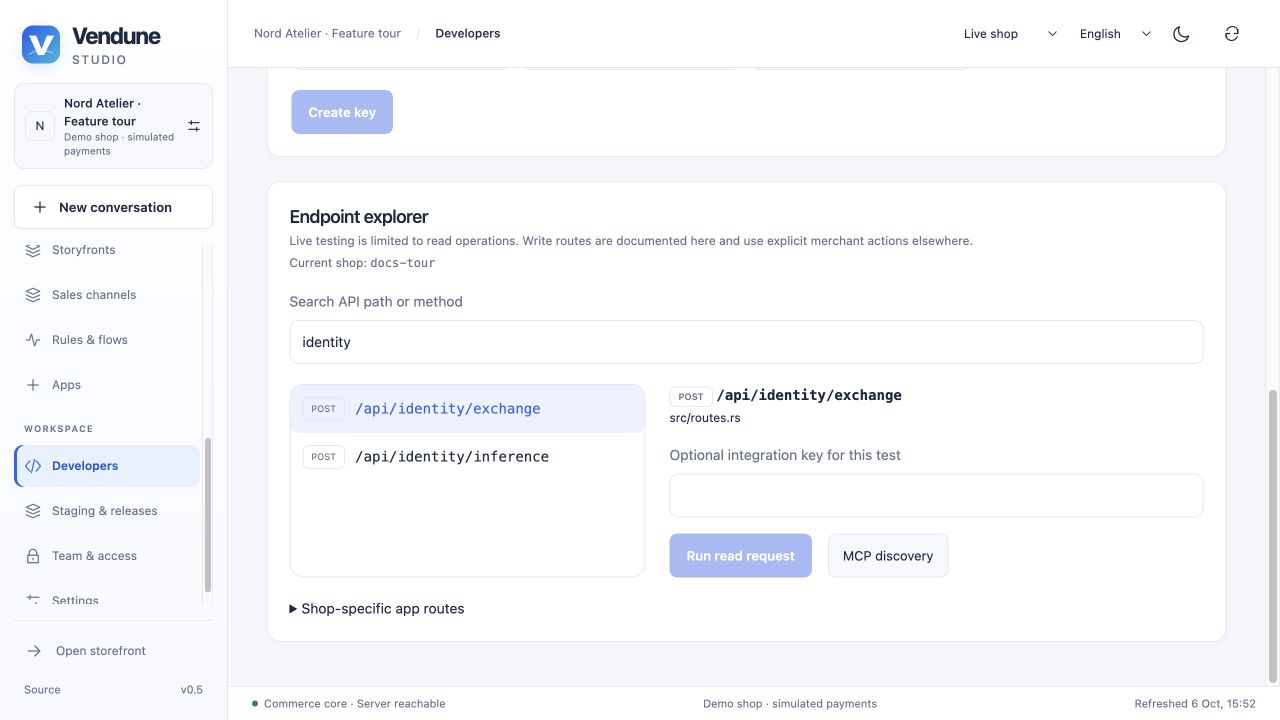This screenshot has height=720, width=1280.
Task: Click the Team & access lock icon
Action: (33, 556)
